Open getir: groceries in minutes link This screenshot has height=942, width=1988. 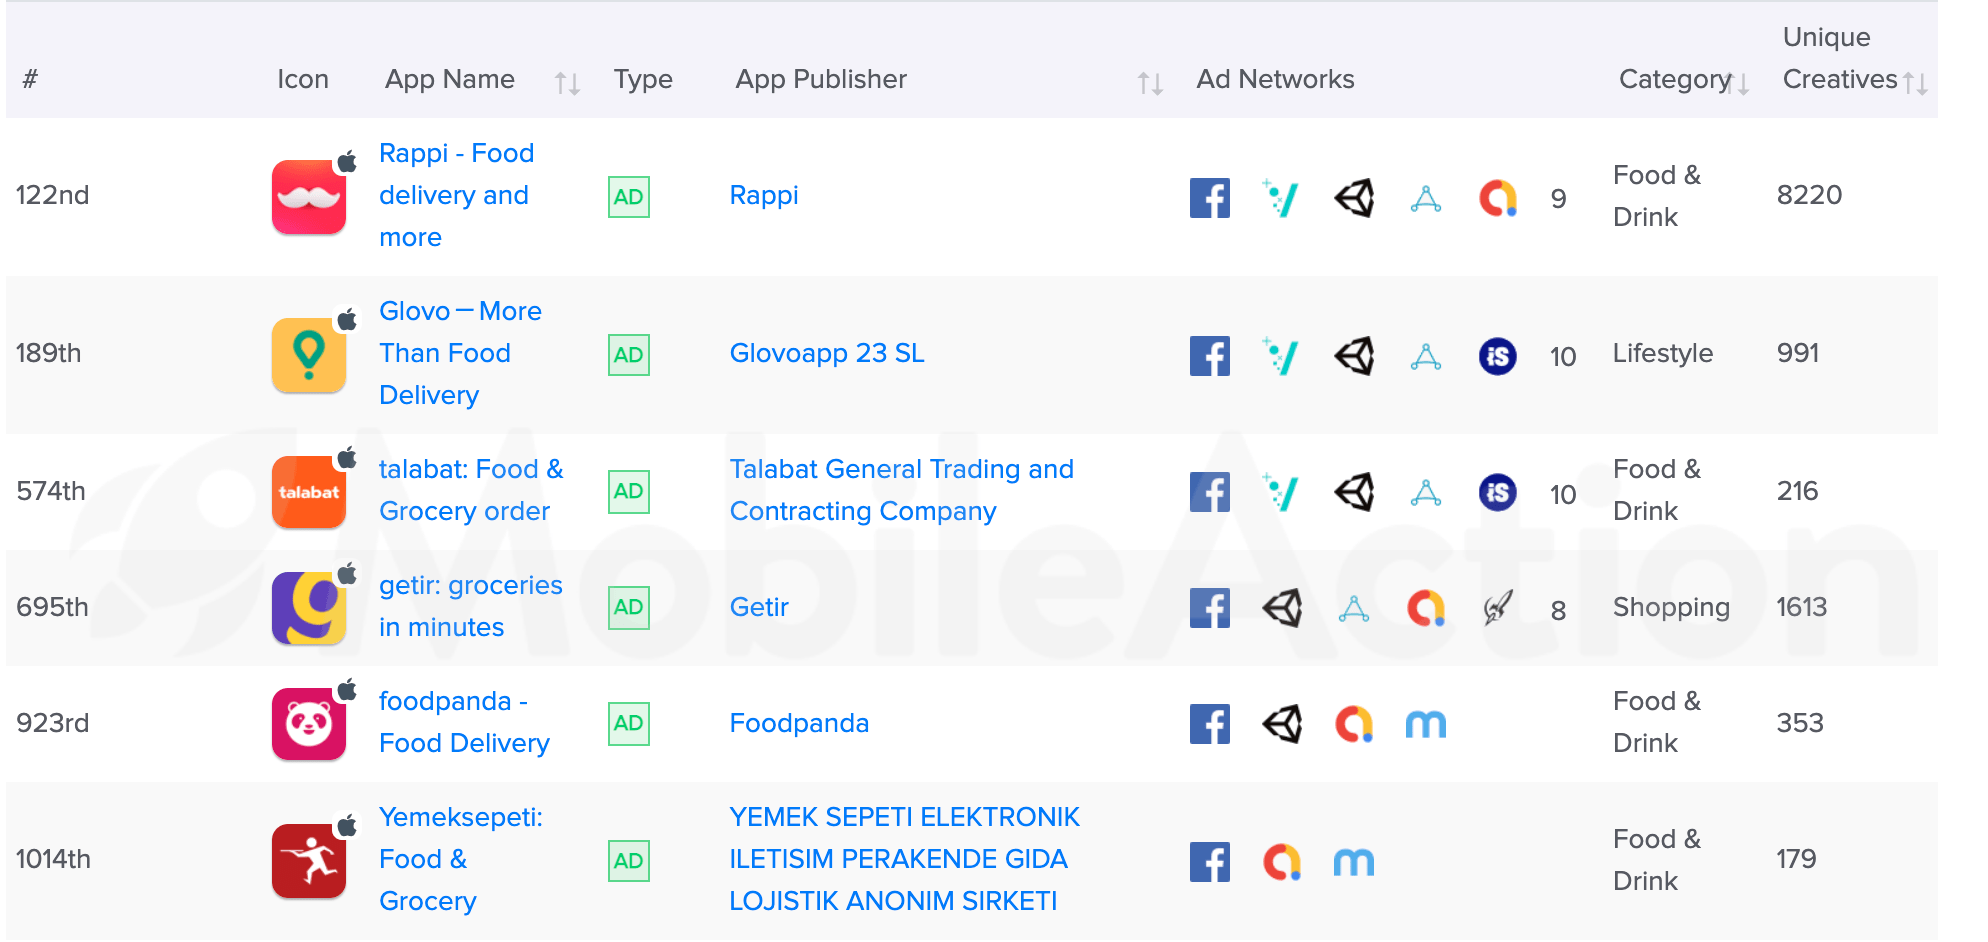click(x=470, y=606)
